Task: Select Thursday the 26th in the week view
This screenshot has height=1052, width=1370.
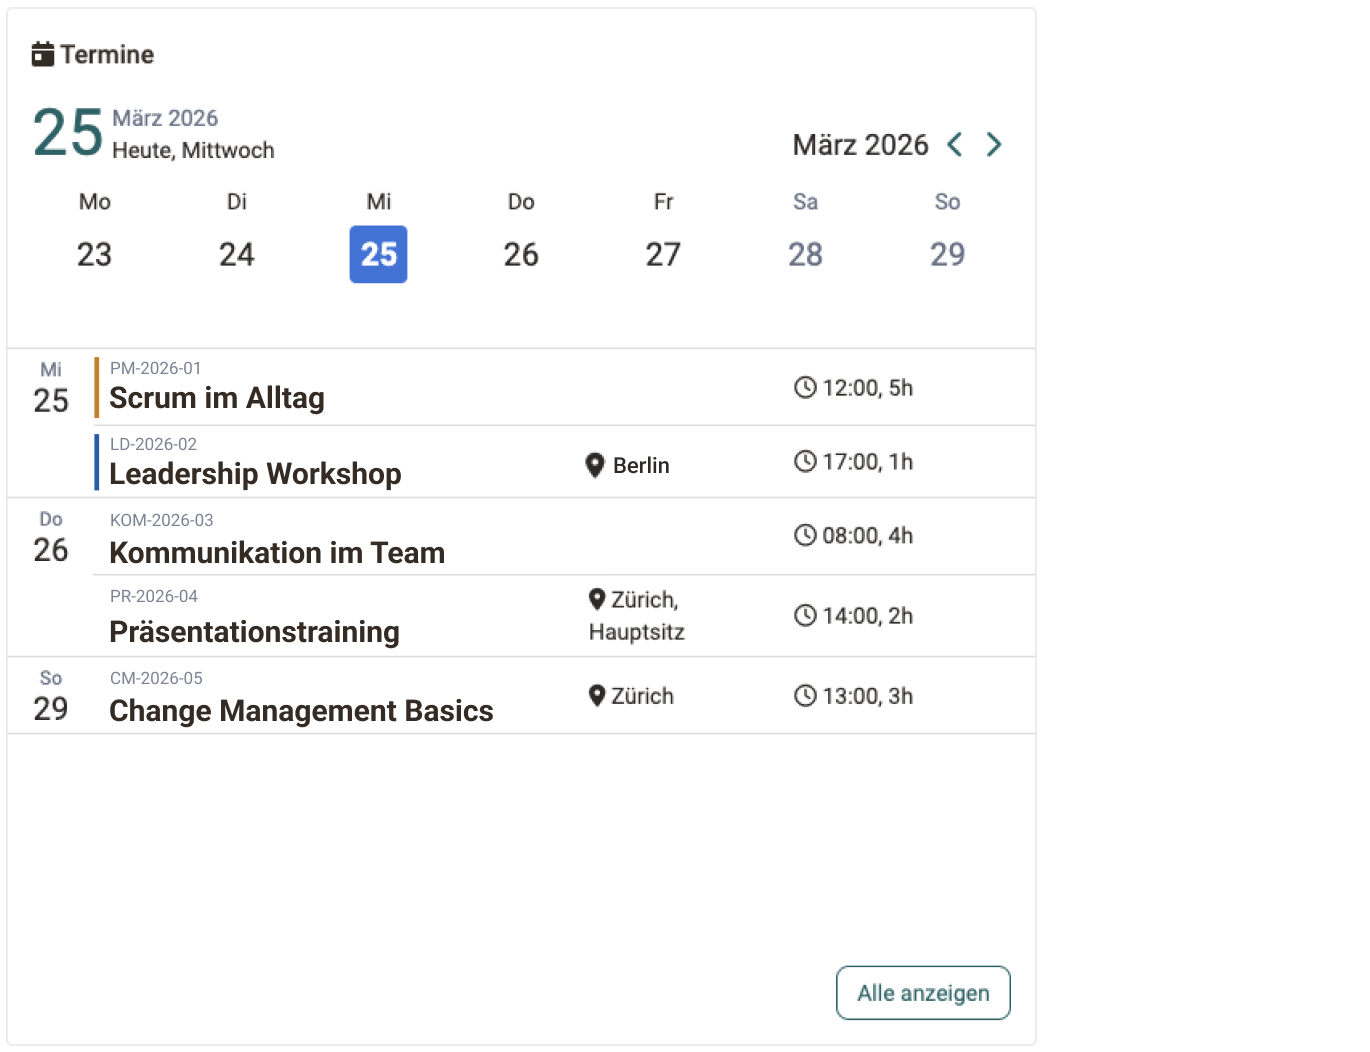Action: click(x=520, y=254)
